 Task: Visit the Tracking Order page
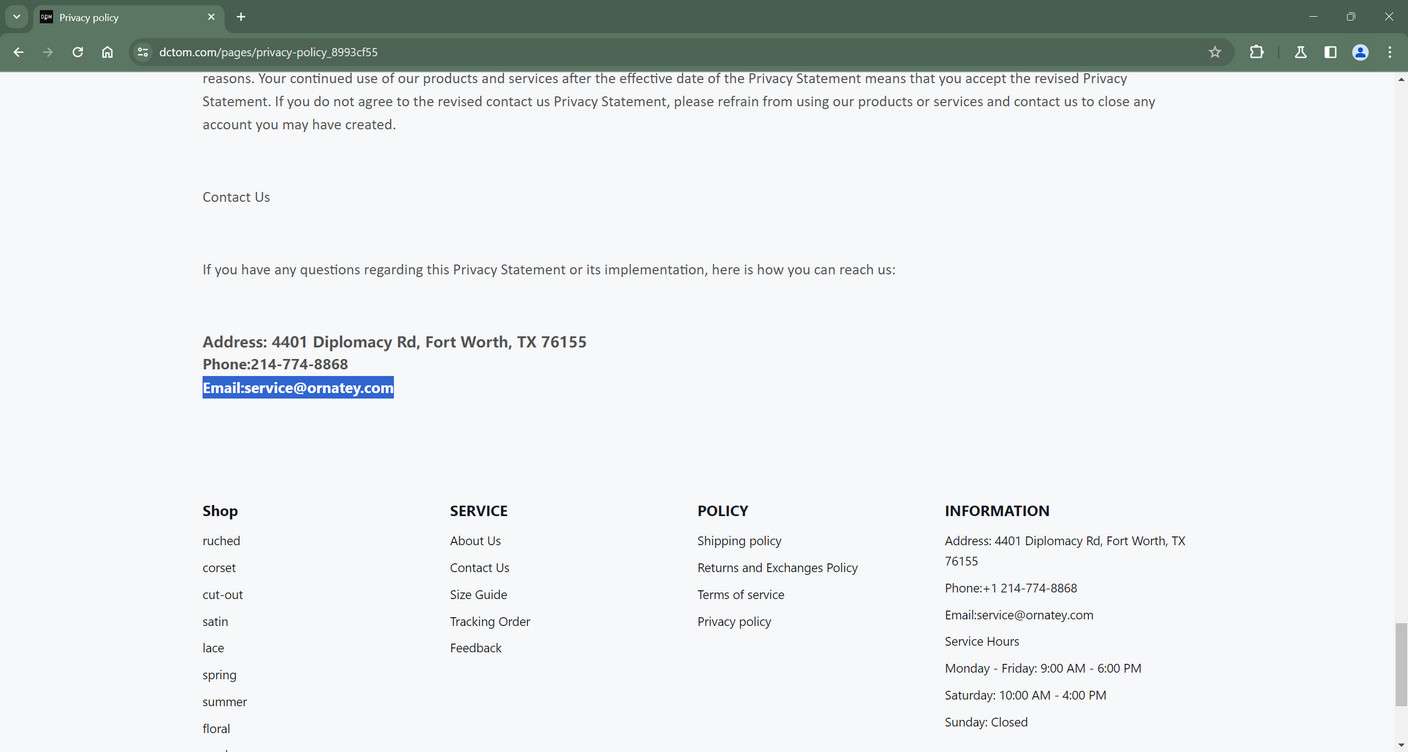(490, 622)
